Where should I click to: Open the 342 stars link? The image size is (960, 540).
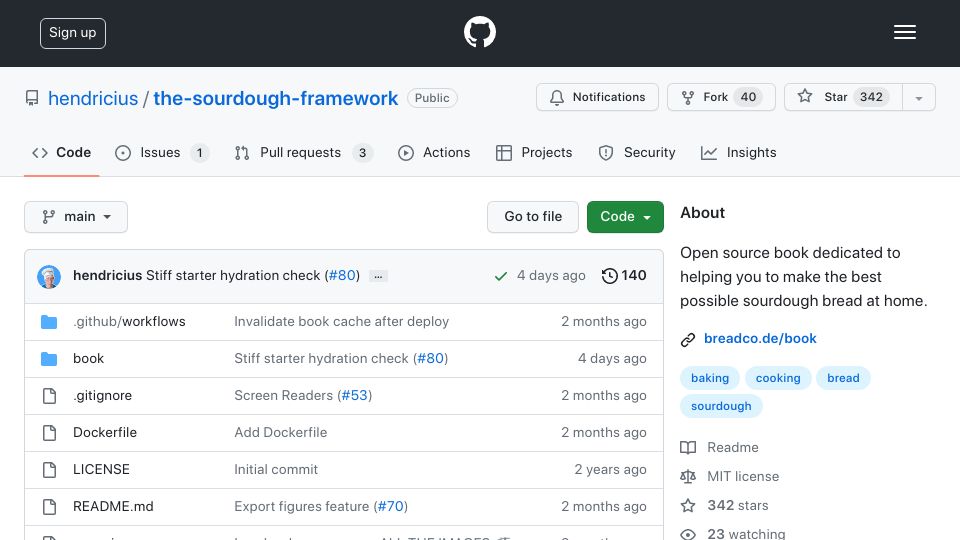pyautogui.click(x=737, y=505)
